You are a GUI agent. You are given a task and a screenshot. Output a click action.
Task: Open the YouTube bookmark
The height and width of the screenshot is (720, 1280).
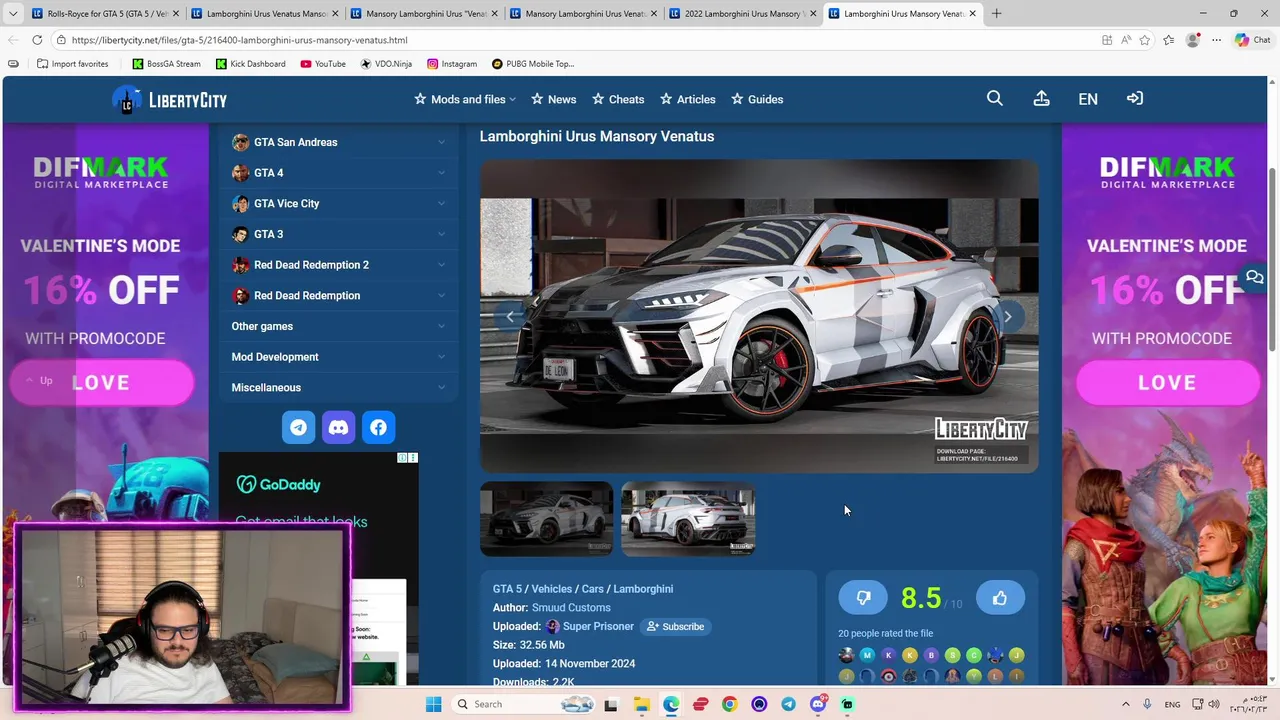[323, 64]
